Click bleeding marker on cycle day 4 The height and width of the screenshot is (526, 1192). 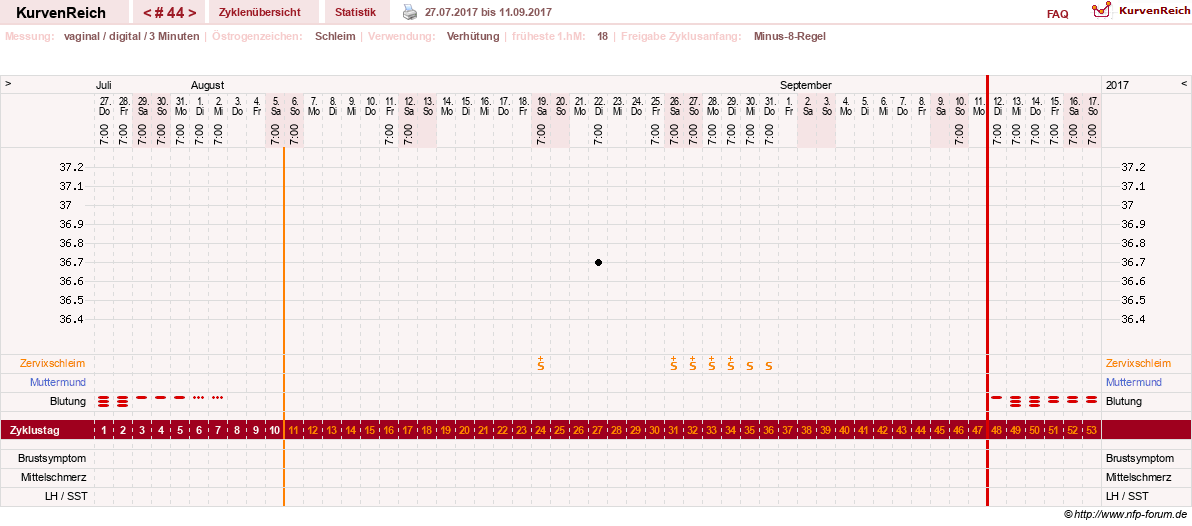click(x=160, y=397)
